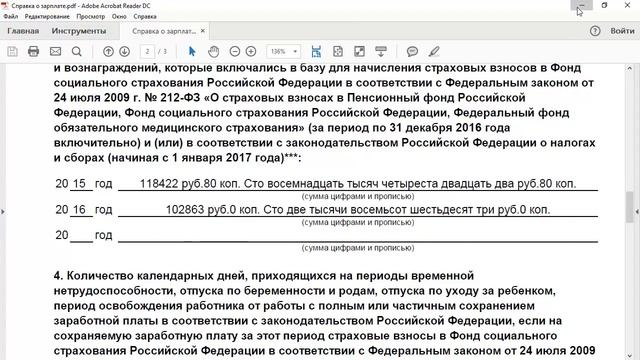The height and width of the screenshot is (360, 640).
Task: Click text '24 июля 2009 г. № 212-ФЗ'
Action: point(127,98)
